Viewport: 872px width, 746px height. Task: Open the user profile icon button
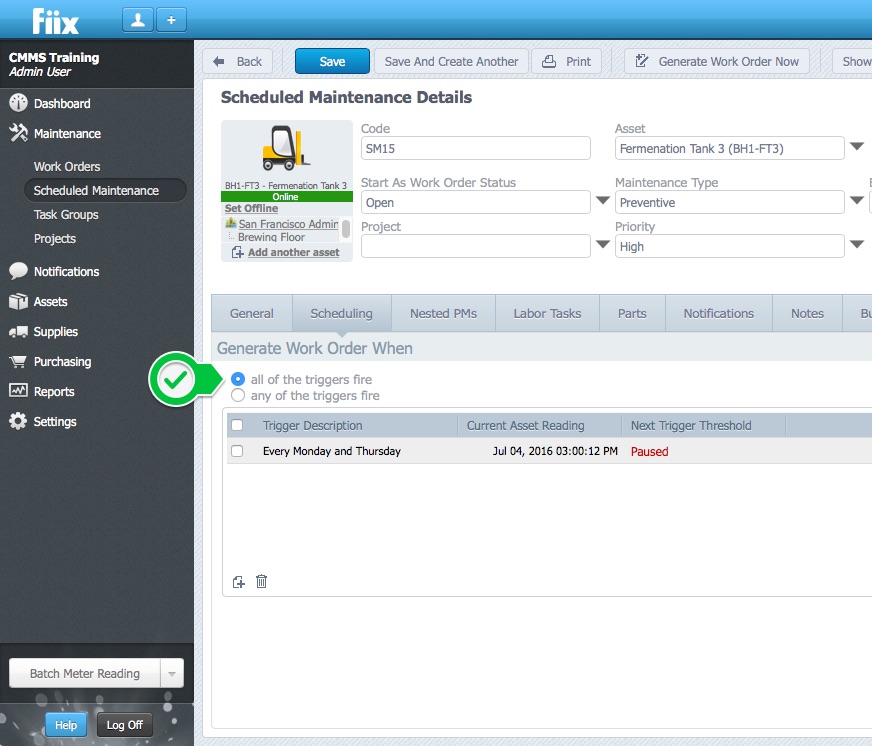(137, 20)
